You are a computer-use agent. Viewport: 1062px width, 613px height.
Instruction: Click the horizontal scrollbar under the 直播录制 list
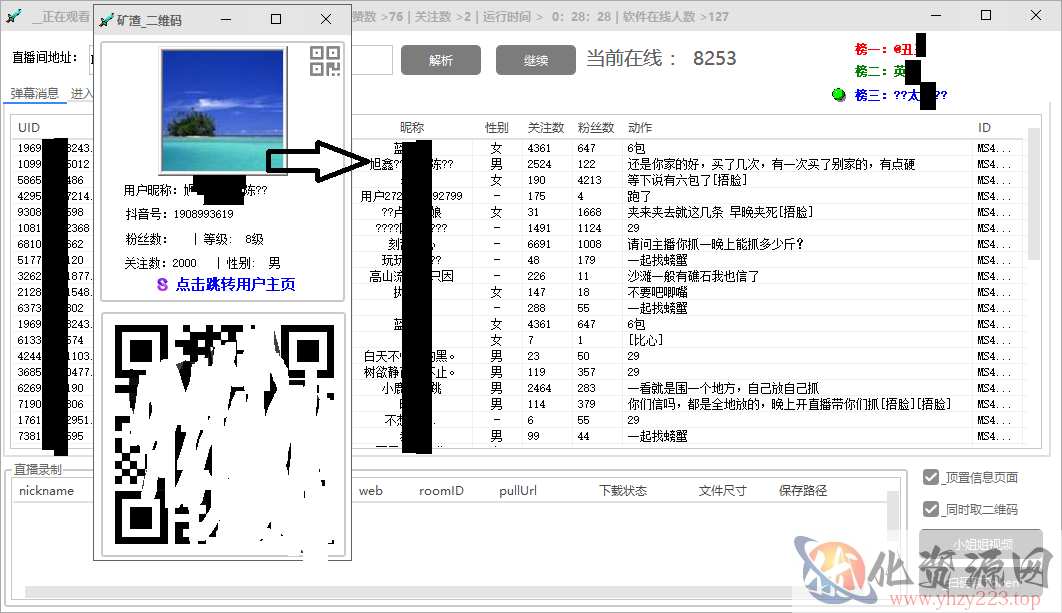coord(406,593)
